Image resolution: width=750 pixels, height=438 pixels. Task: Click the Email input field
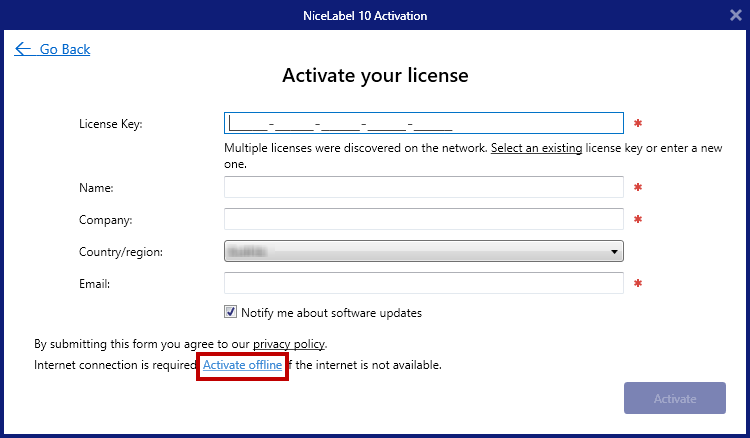click(x=424, y=284)
